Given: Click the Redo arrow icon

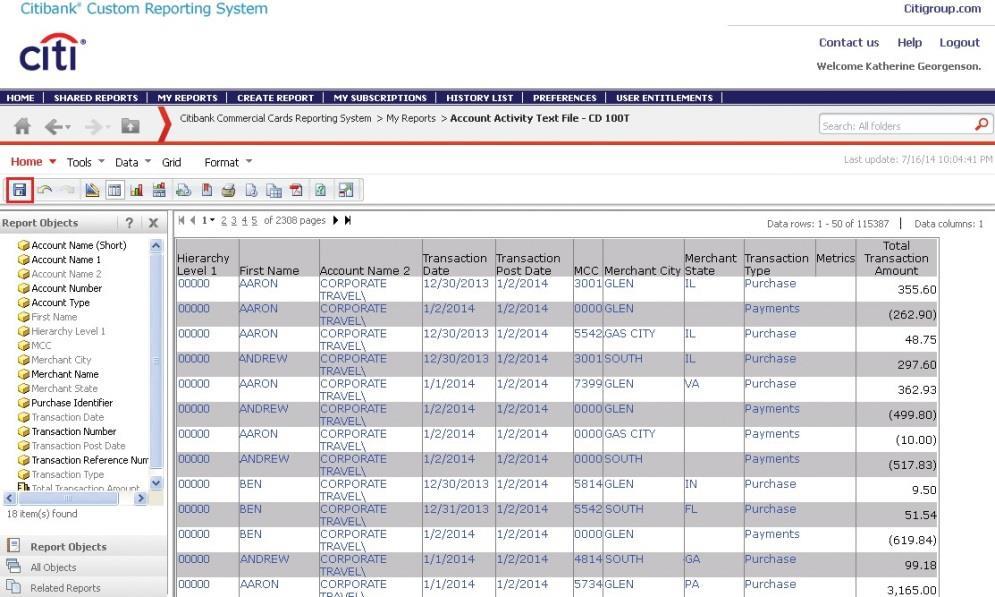Looking at the screenshot, I should [x=67, y=190].
